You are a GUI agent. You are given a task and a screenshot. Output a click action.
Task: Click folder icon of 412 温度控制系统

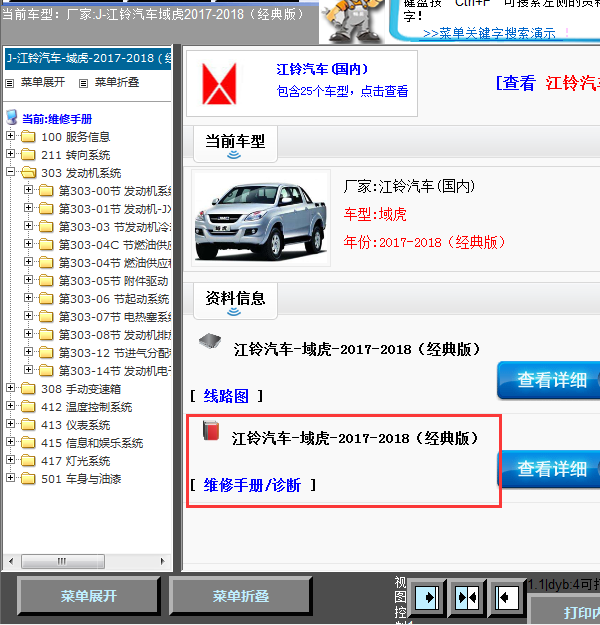[28, 407]
